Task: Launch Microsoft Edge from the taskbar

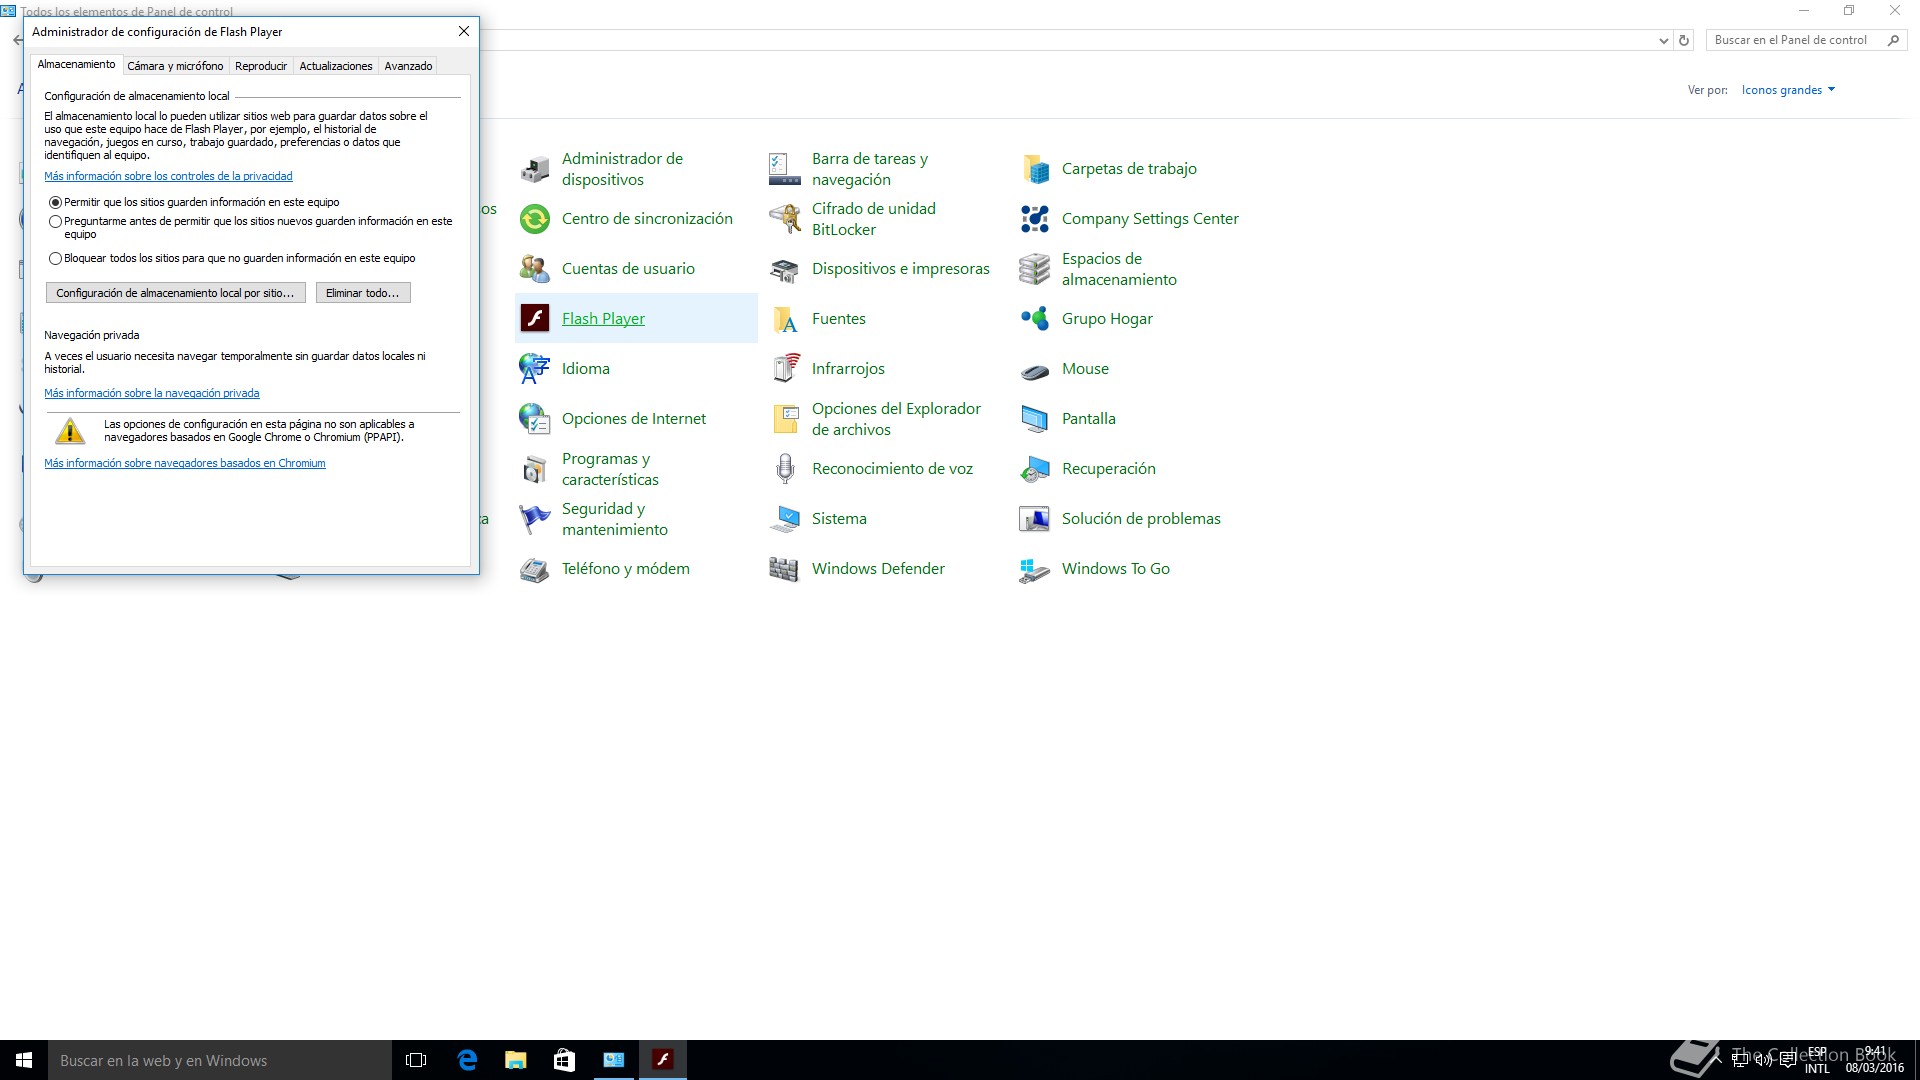Action: click(x=466, y=1060)
